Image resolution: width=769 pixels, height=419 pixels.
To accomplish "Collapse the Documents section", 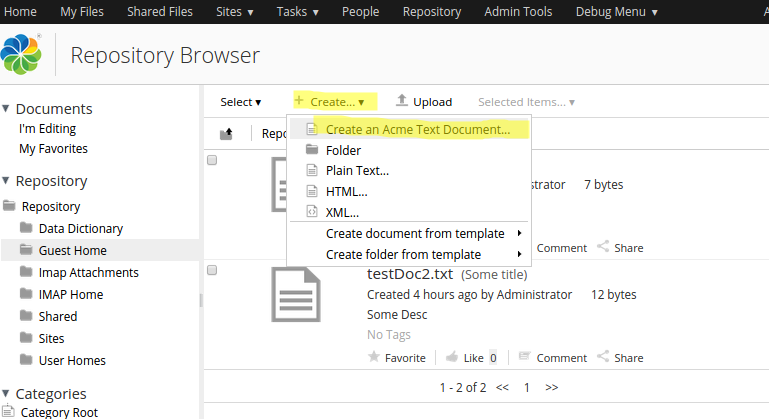I will tap(6, 108).
